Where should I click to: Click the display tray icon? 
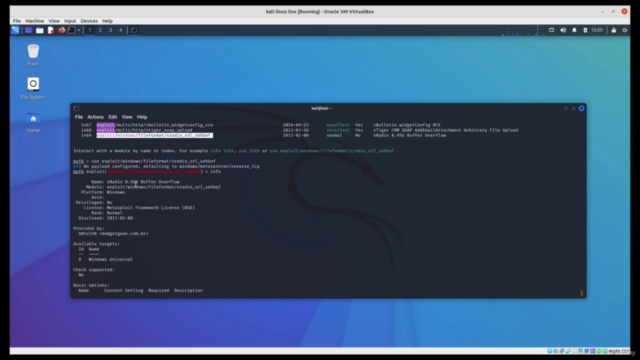click(551, 30)
